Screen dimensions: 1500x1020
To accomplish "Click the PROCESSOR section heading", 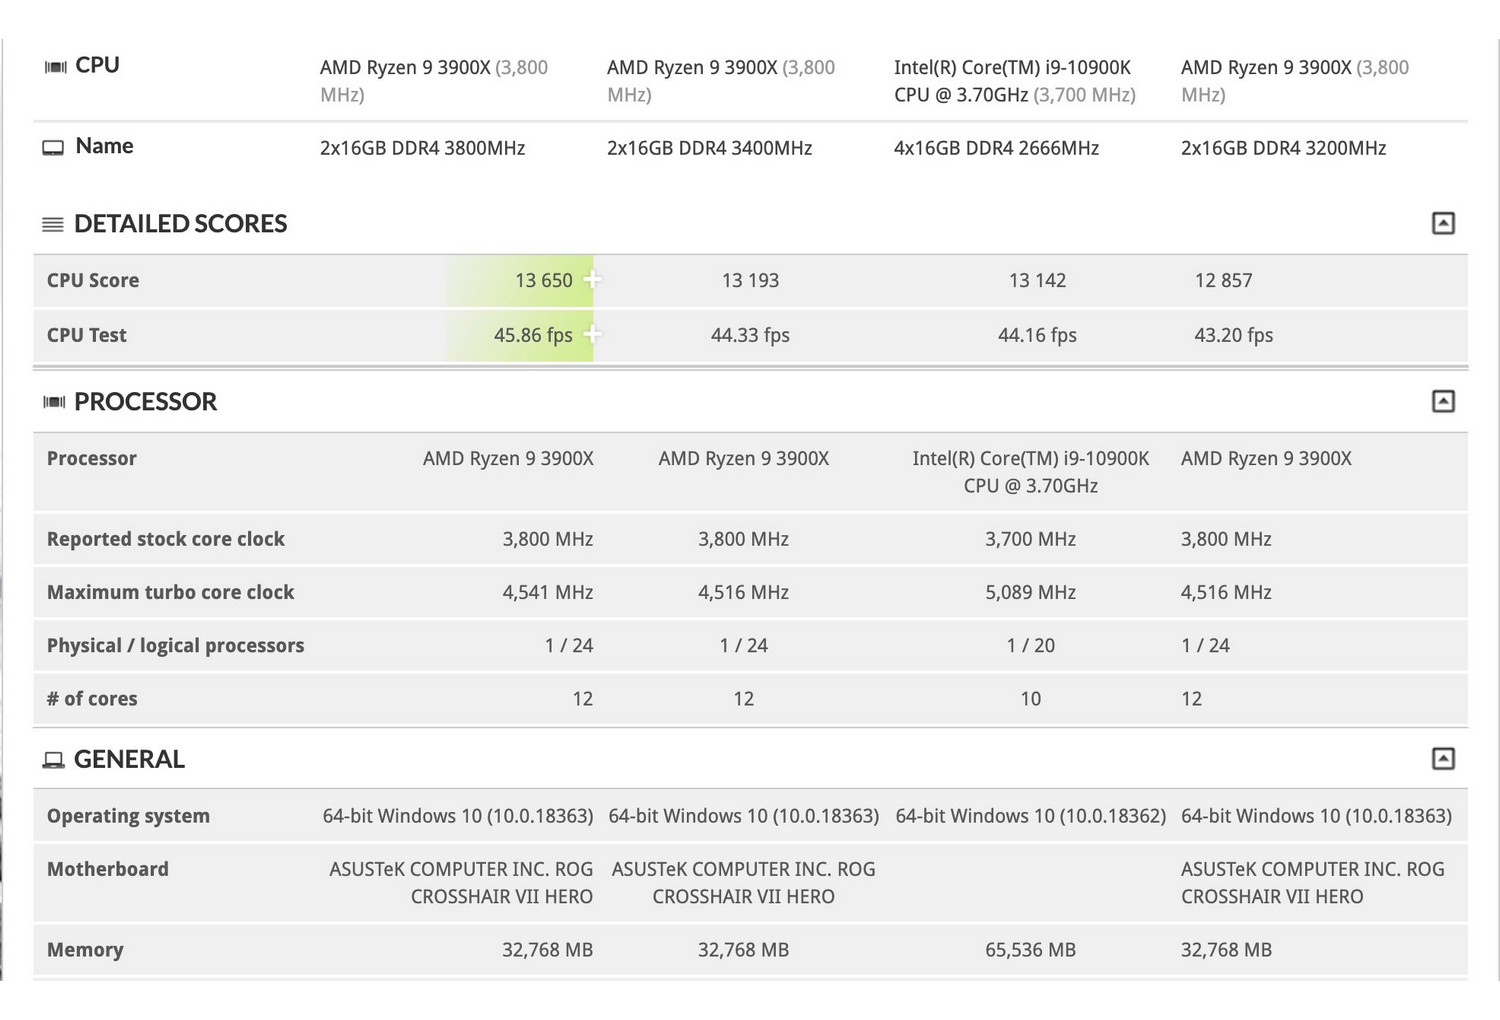I will click(x=145, y=402).
